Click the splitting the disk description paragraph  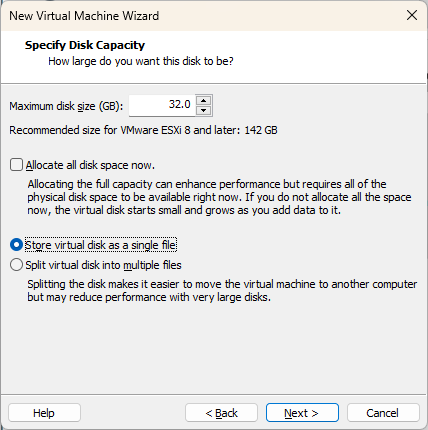[222, 291]
